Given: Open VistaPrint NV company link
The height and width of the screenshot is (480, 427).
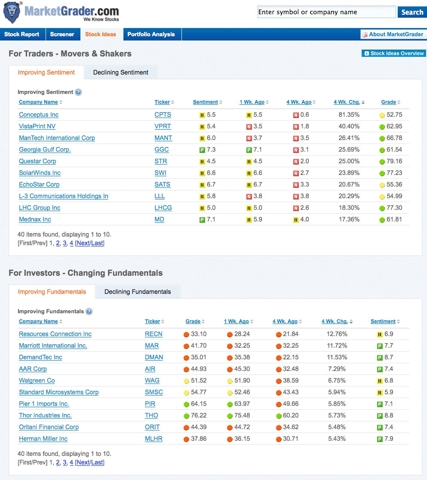Looking at the screenshot, I should (x=37, y=127).
